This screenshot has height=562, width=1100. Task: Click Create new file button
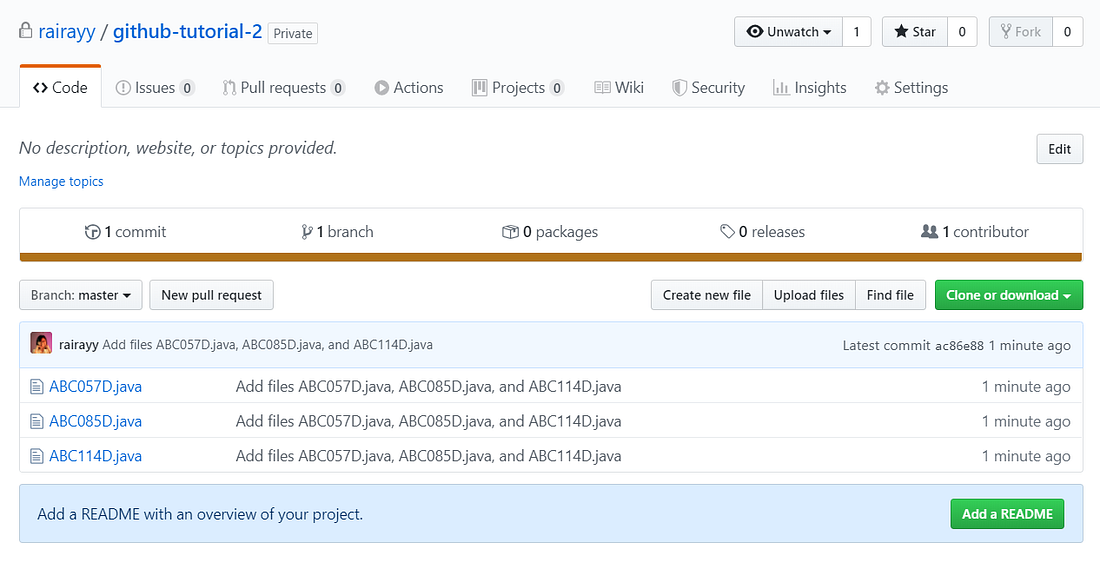706,295
